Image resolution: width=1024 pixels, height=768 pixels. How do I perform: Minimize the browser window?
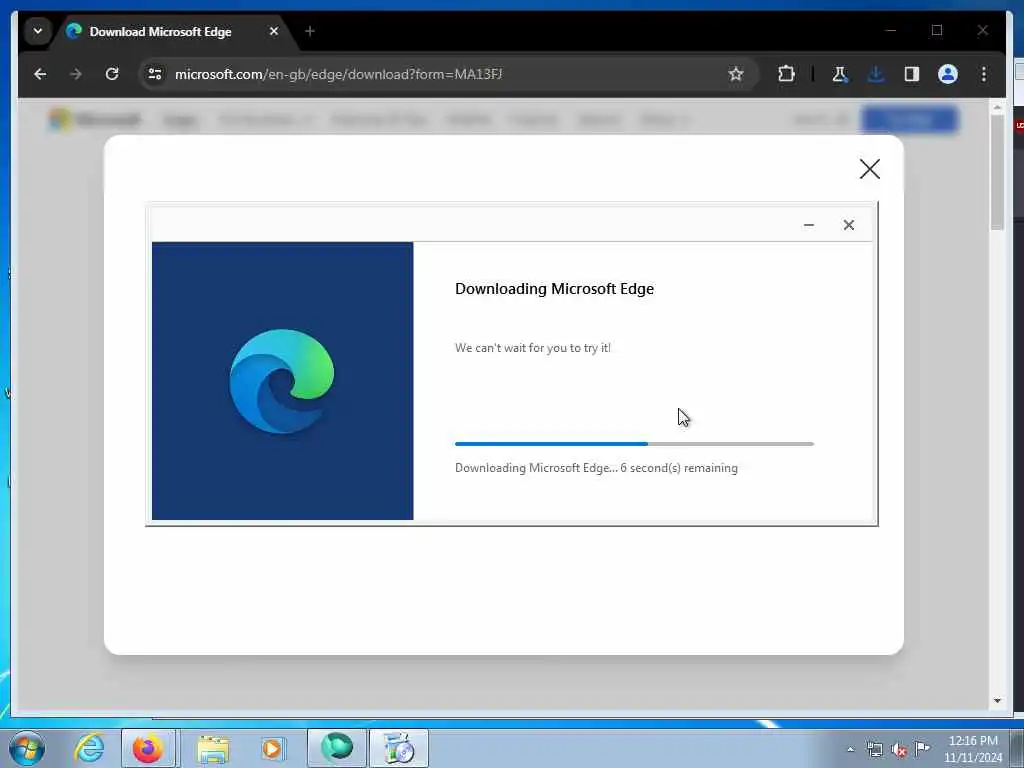click(891, 30)
